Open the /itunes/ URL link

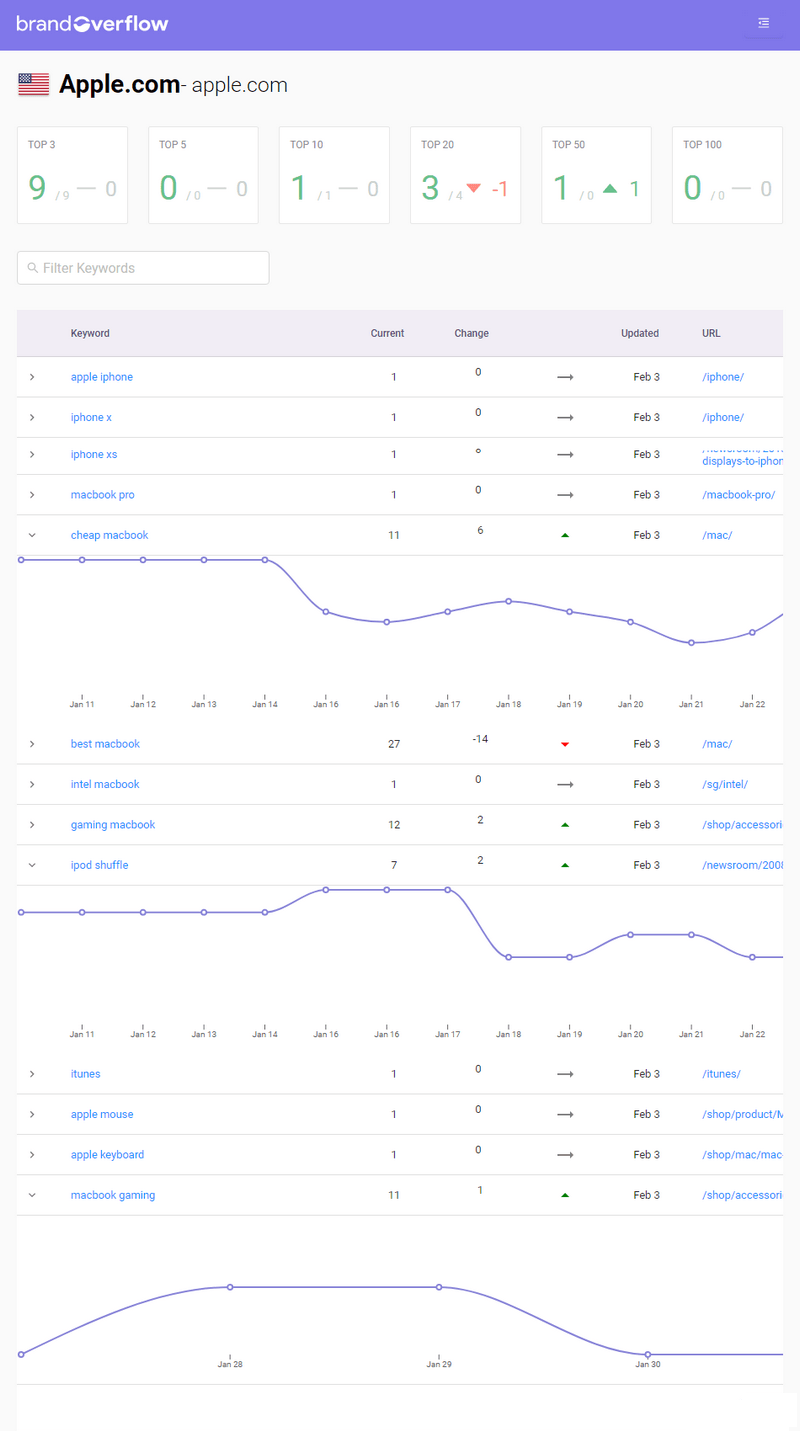tap(721, 1074)
